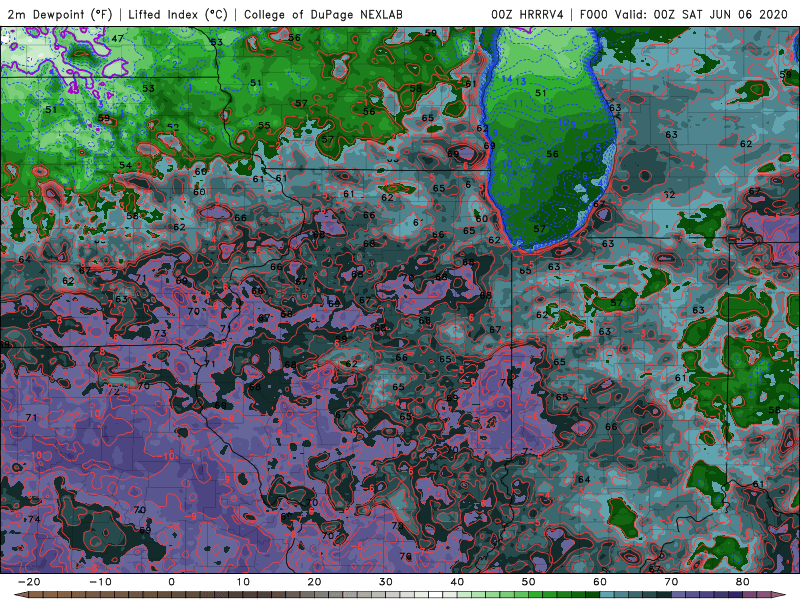Image resolution: width=800 pixels, height=600 pixels.
Task: Click the left arrow end of color bar
Action: (x=20, y=595)
